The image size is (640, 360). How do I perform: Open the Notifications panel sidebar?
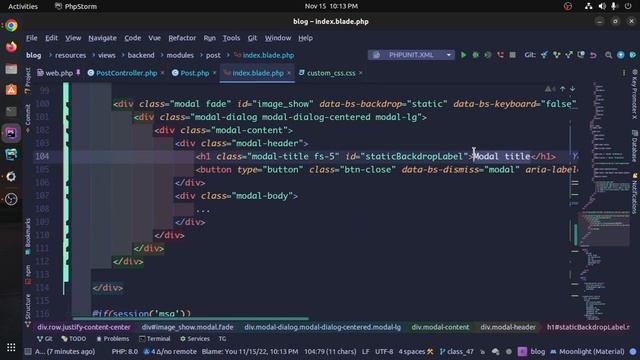[x=635, y=193]
